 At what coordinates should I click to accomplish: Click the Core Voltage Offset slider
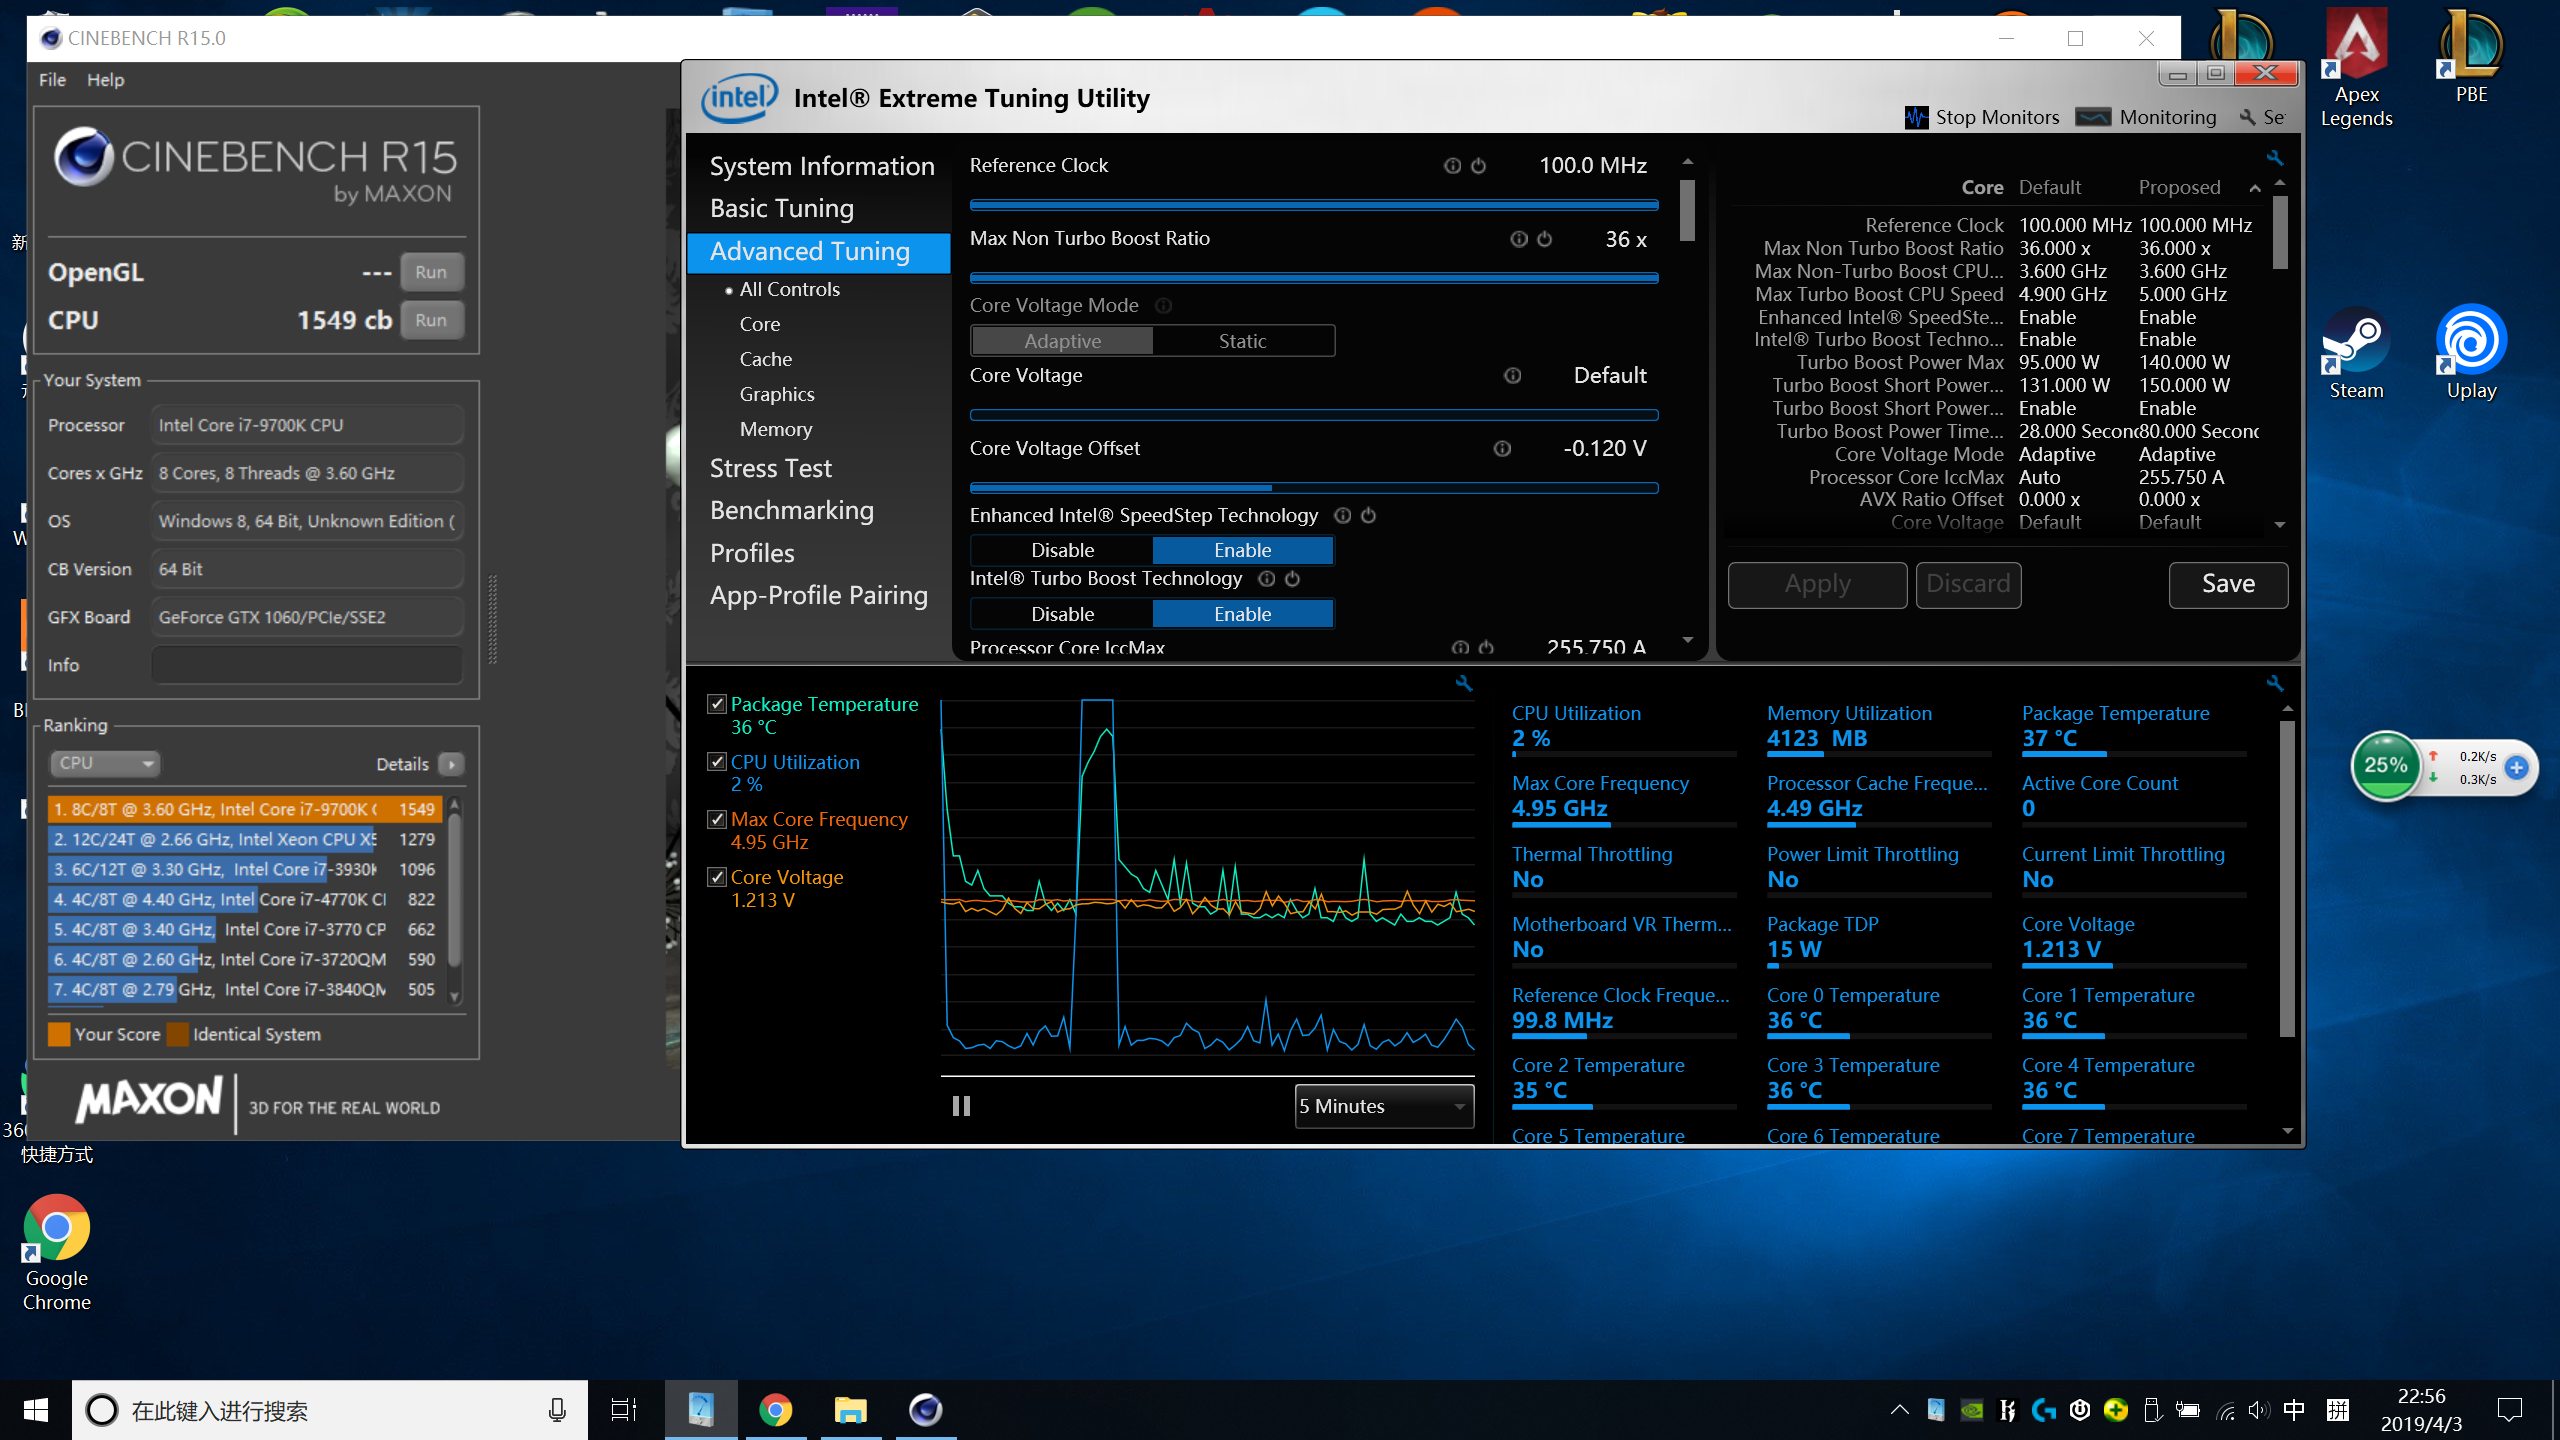(1314, 488)
